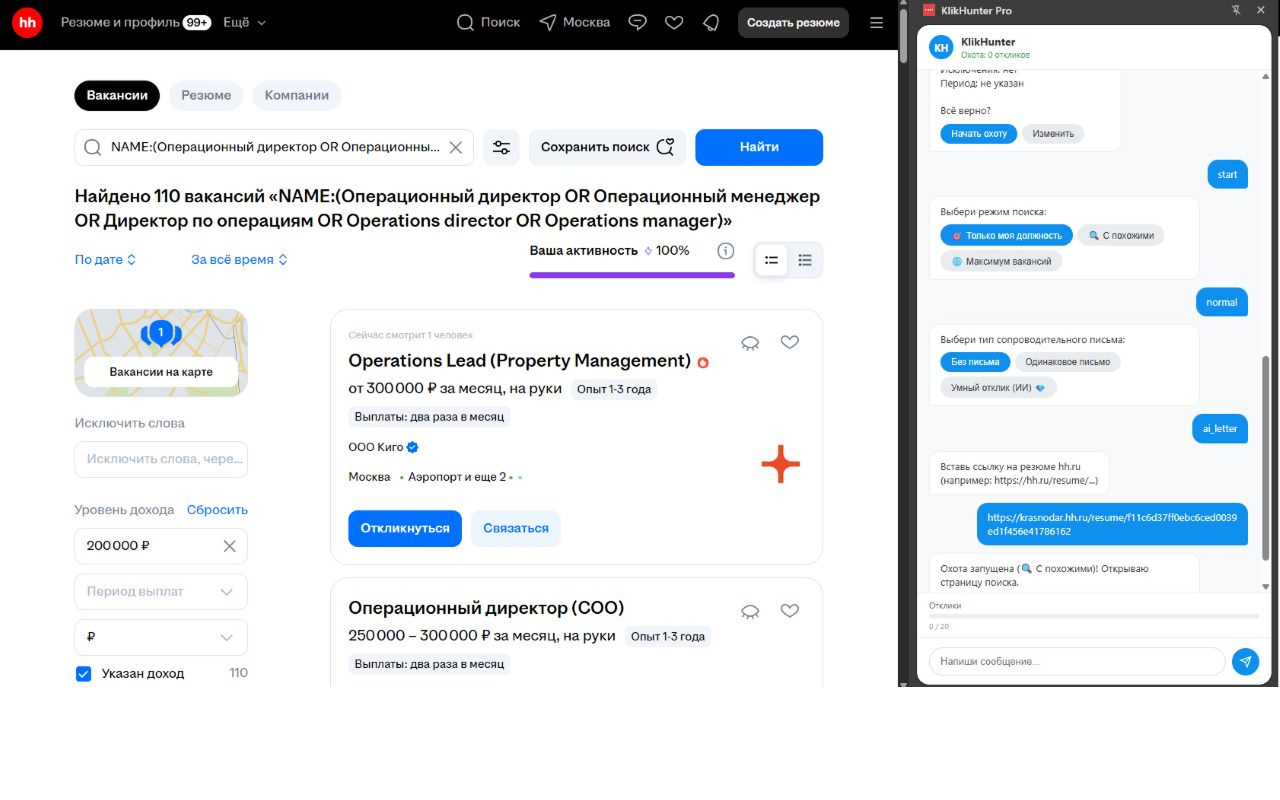Focus the vacancy search input field
Screen dimensions: 1280x800
pos(275,147)
